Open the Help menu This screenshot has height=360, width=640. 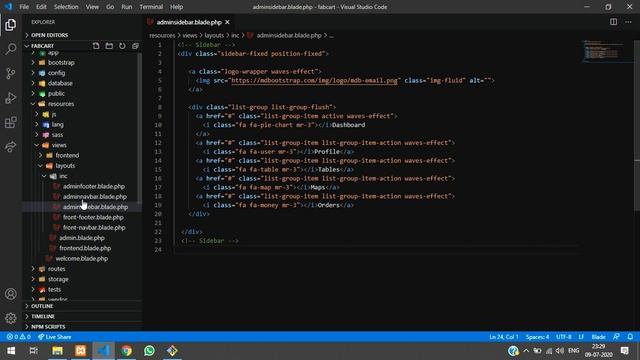(176, 7)
